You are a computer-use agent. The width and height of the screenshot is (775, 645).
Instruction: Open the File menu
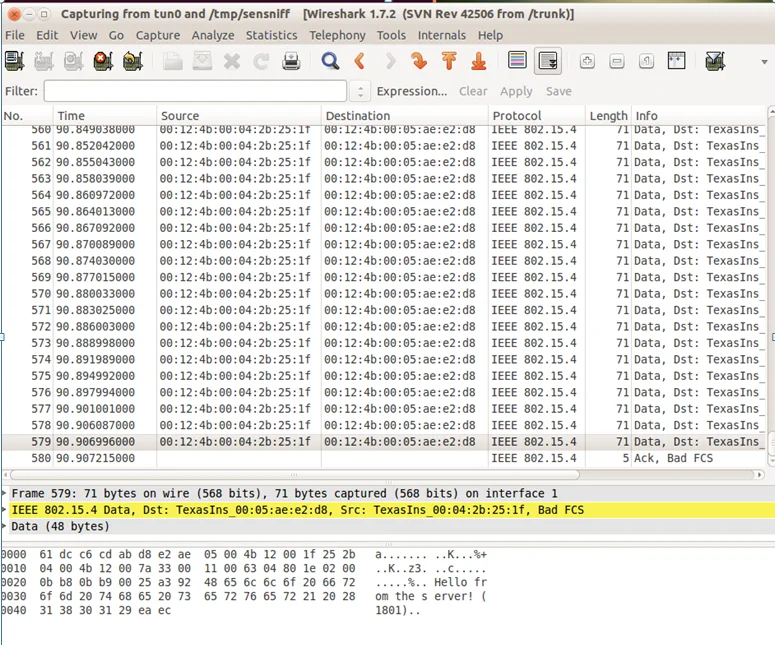click(15, 35)
